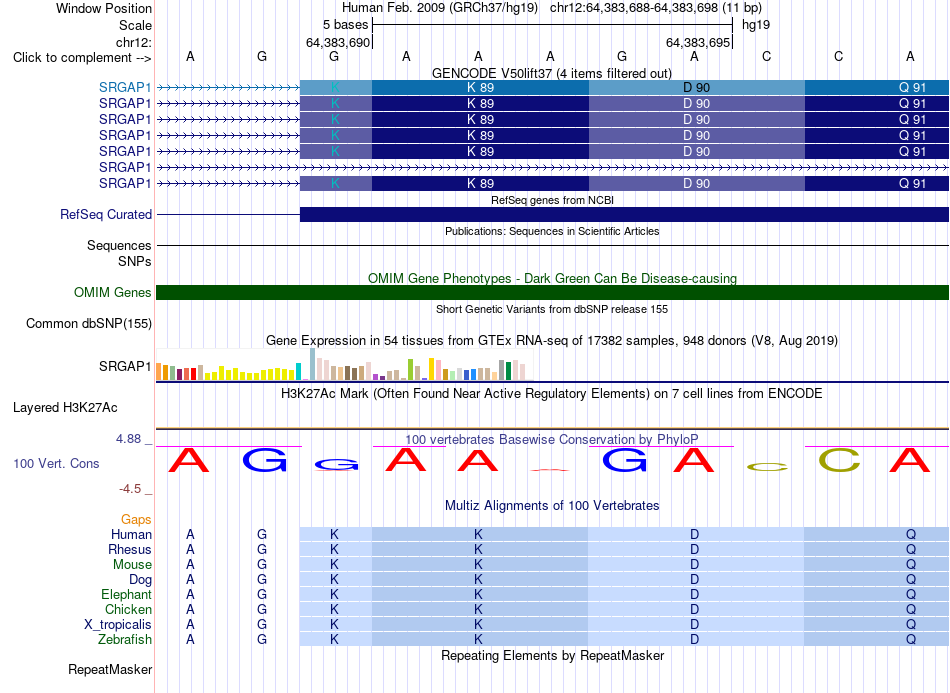Click the -4.5 PhyloP lower scale value
The image size is (950, 693).
pyautogui.click(x=130, y=489)
